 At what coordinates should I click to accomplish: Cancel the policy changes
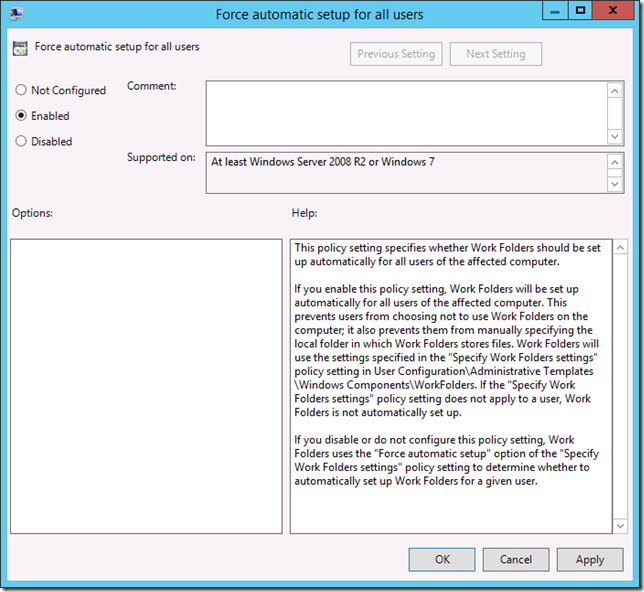516,560
